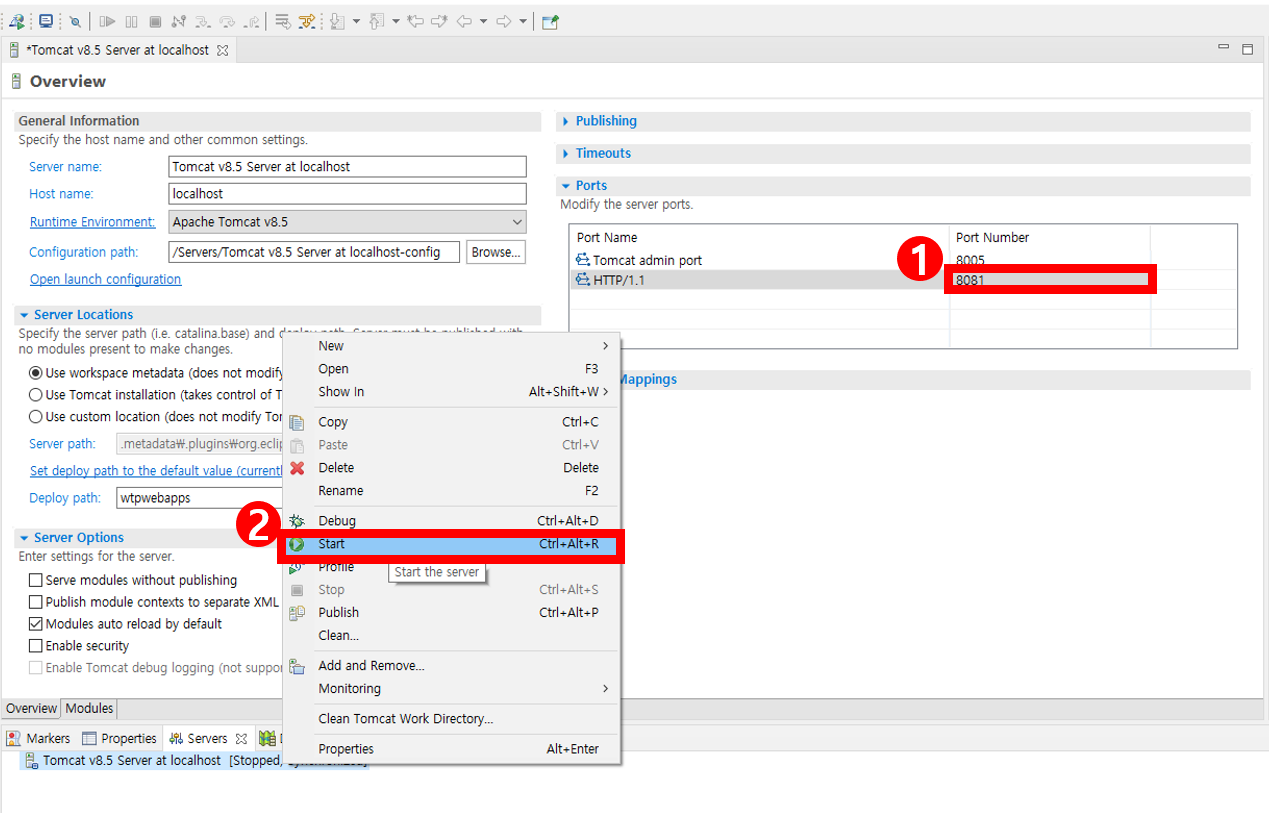Viewport: 1269px width, 813px height.
Task: Expand the Timeouts section
Action: [x=566, y=153]
